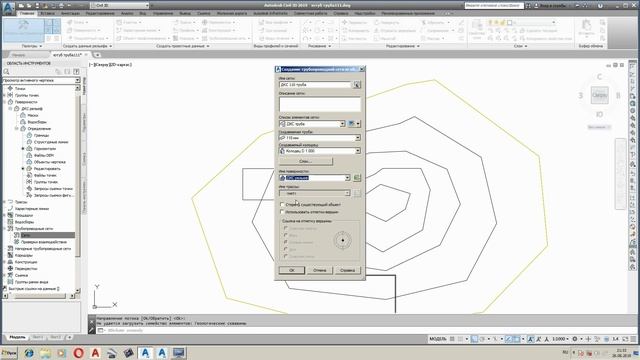Select the Коридоры tree item
Screen dimensions: 640x360
(x=24, y=255)
